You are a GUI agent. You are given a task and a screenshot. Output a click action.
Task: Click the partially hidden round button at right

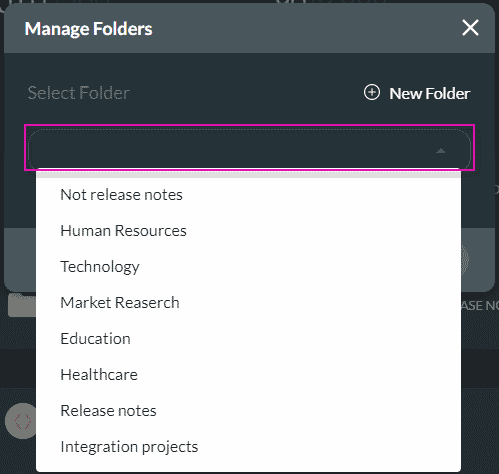[465, 259]
